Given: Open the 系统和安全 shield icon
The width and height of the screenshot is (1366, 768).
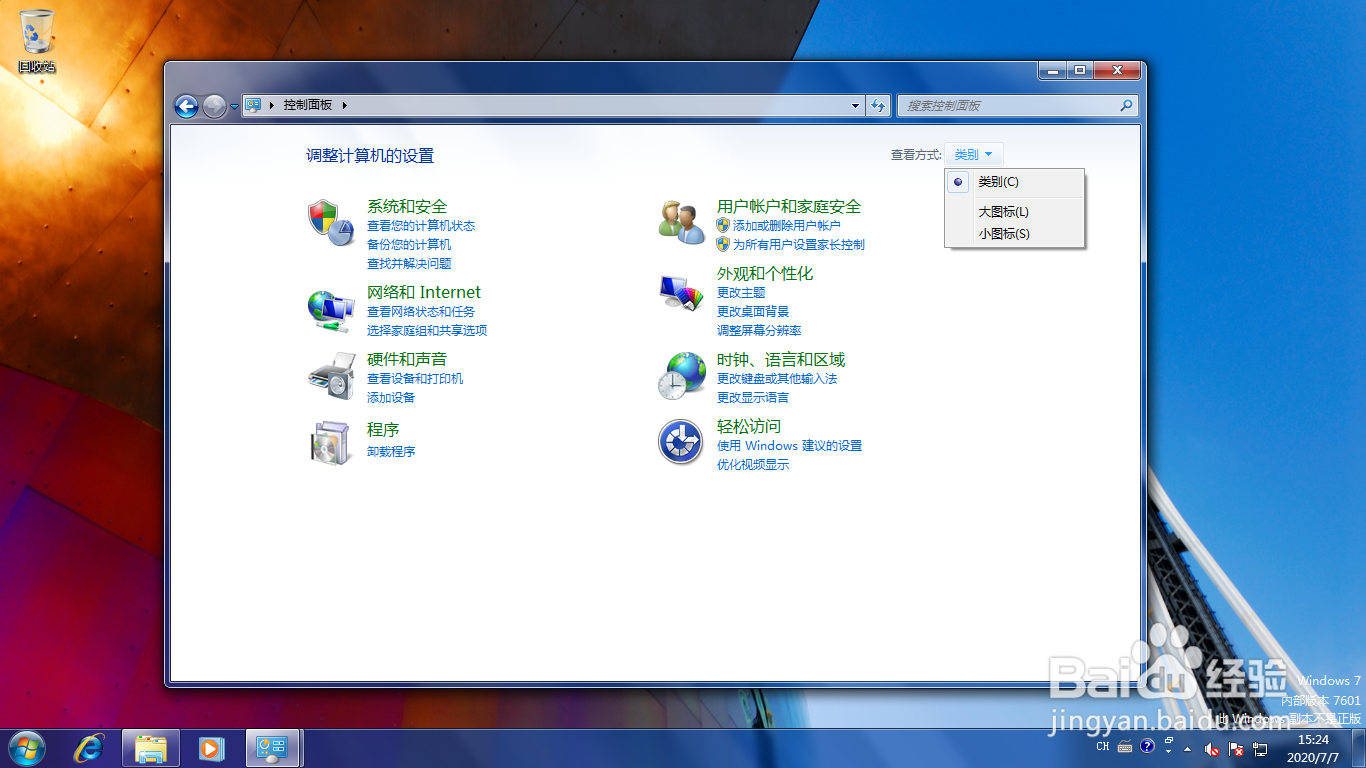Looking at the screenshot, I should pyautogui.click(x=331, y=222).
